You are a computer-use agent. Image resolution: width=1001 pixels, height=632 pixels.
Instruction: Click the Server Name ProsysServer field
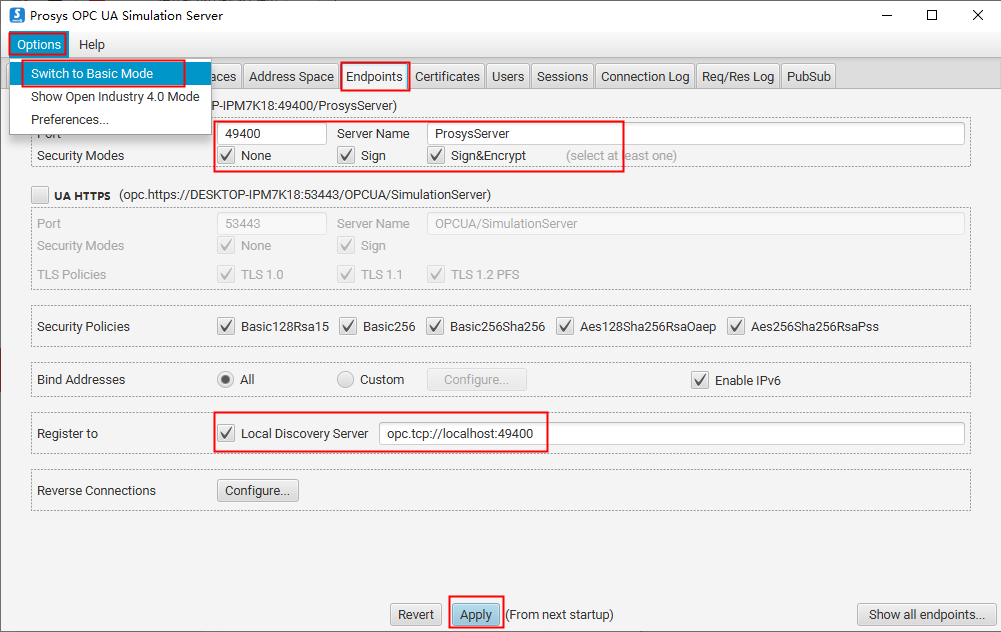tap(695, 134)
